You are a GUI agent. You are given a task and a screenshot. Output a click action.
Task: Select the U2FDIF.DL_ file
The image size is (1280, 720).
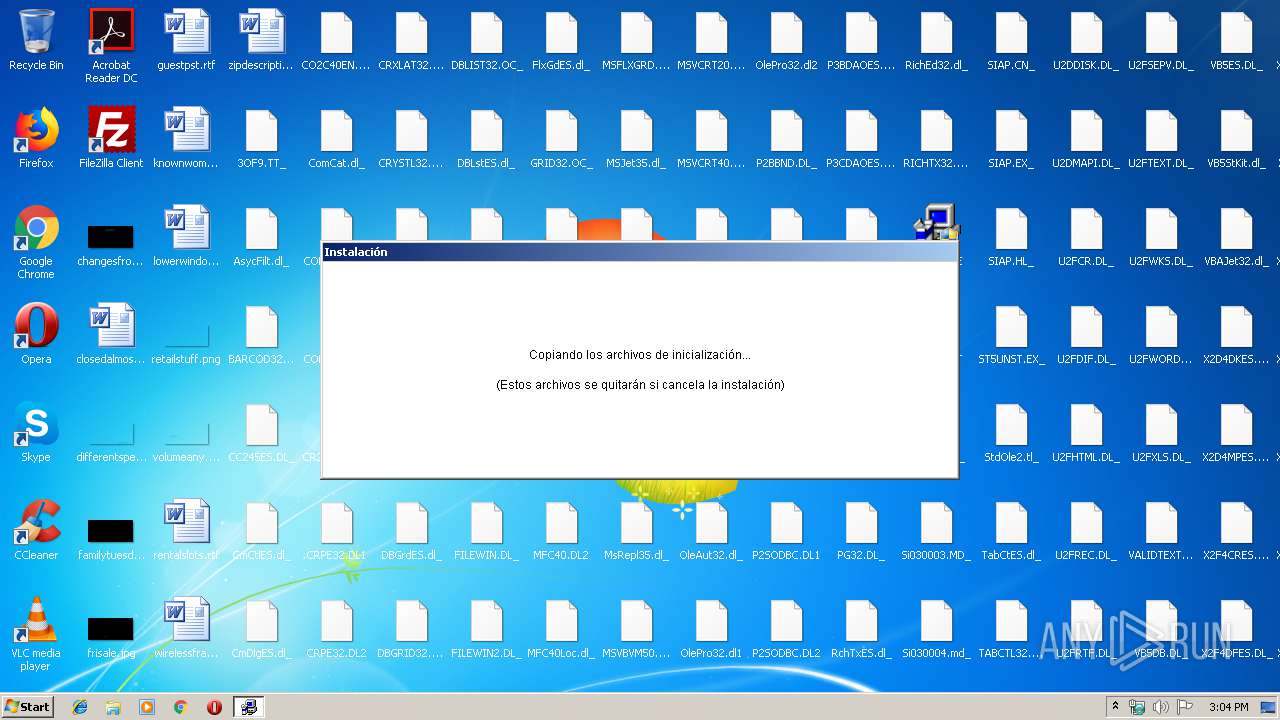pyautogui.click(x=1086, y=334)
